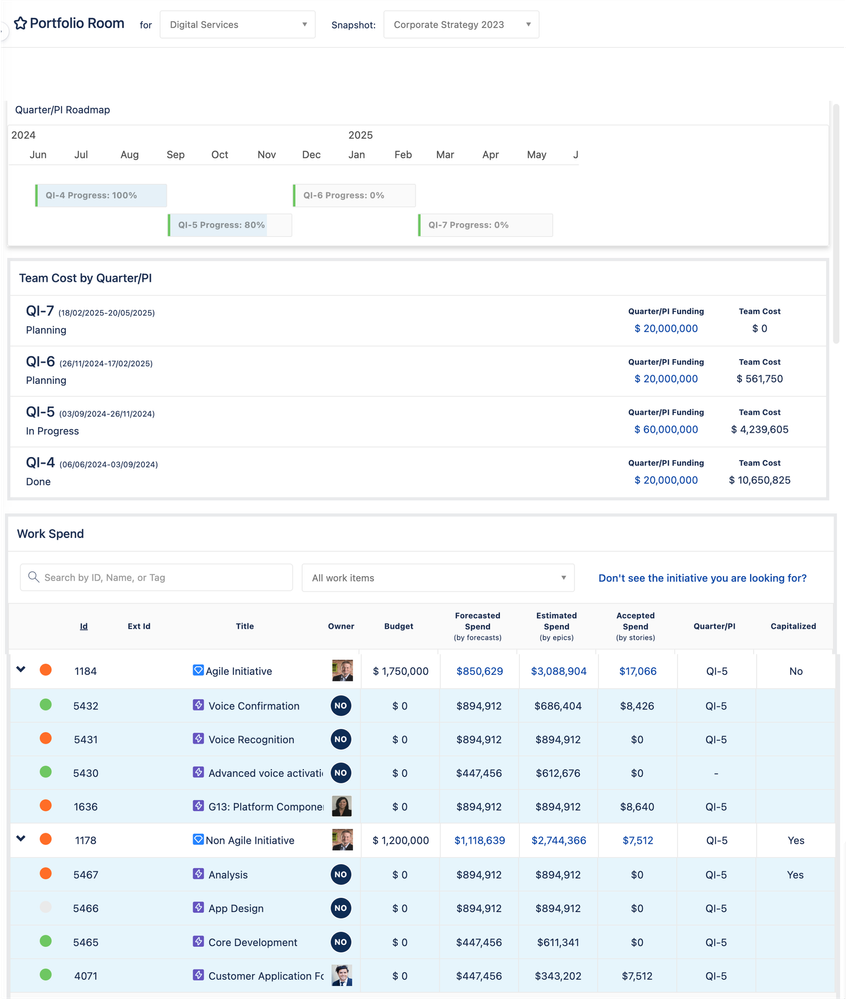Click the search magnifier icon in Work Spend
This screenshot has width=846, height=999.
[x=34, y=578]
